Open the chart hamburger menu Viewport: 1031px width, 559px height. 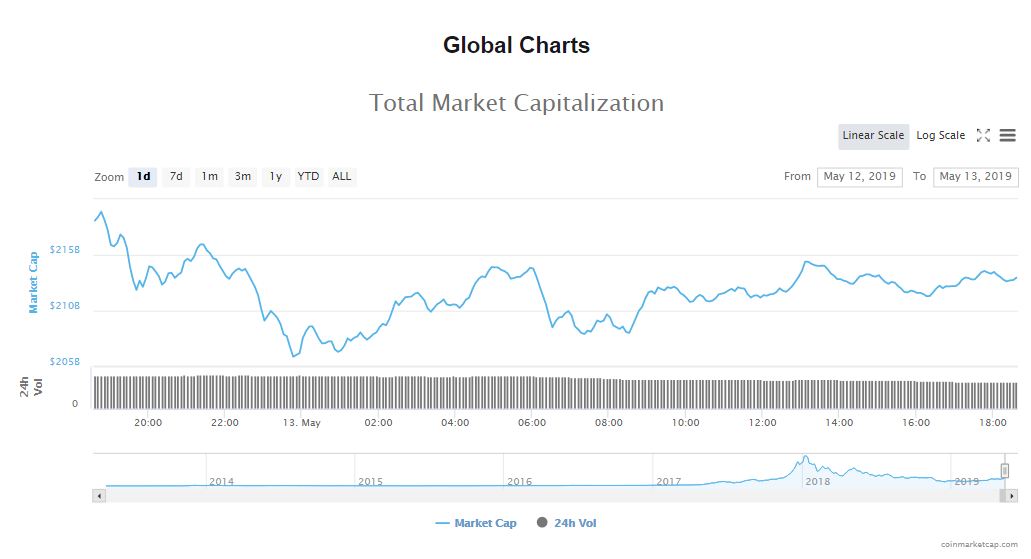1007,135
